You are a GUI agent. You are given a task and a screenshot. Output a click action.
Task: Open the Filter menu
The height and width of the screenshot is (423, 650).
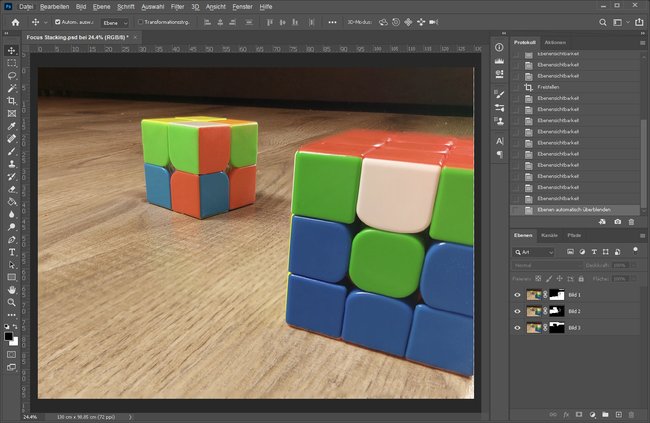coord(177,7)
